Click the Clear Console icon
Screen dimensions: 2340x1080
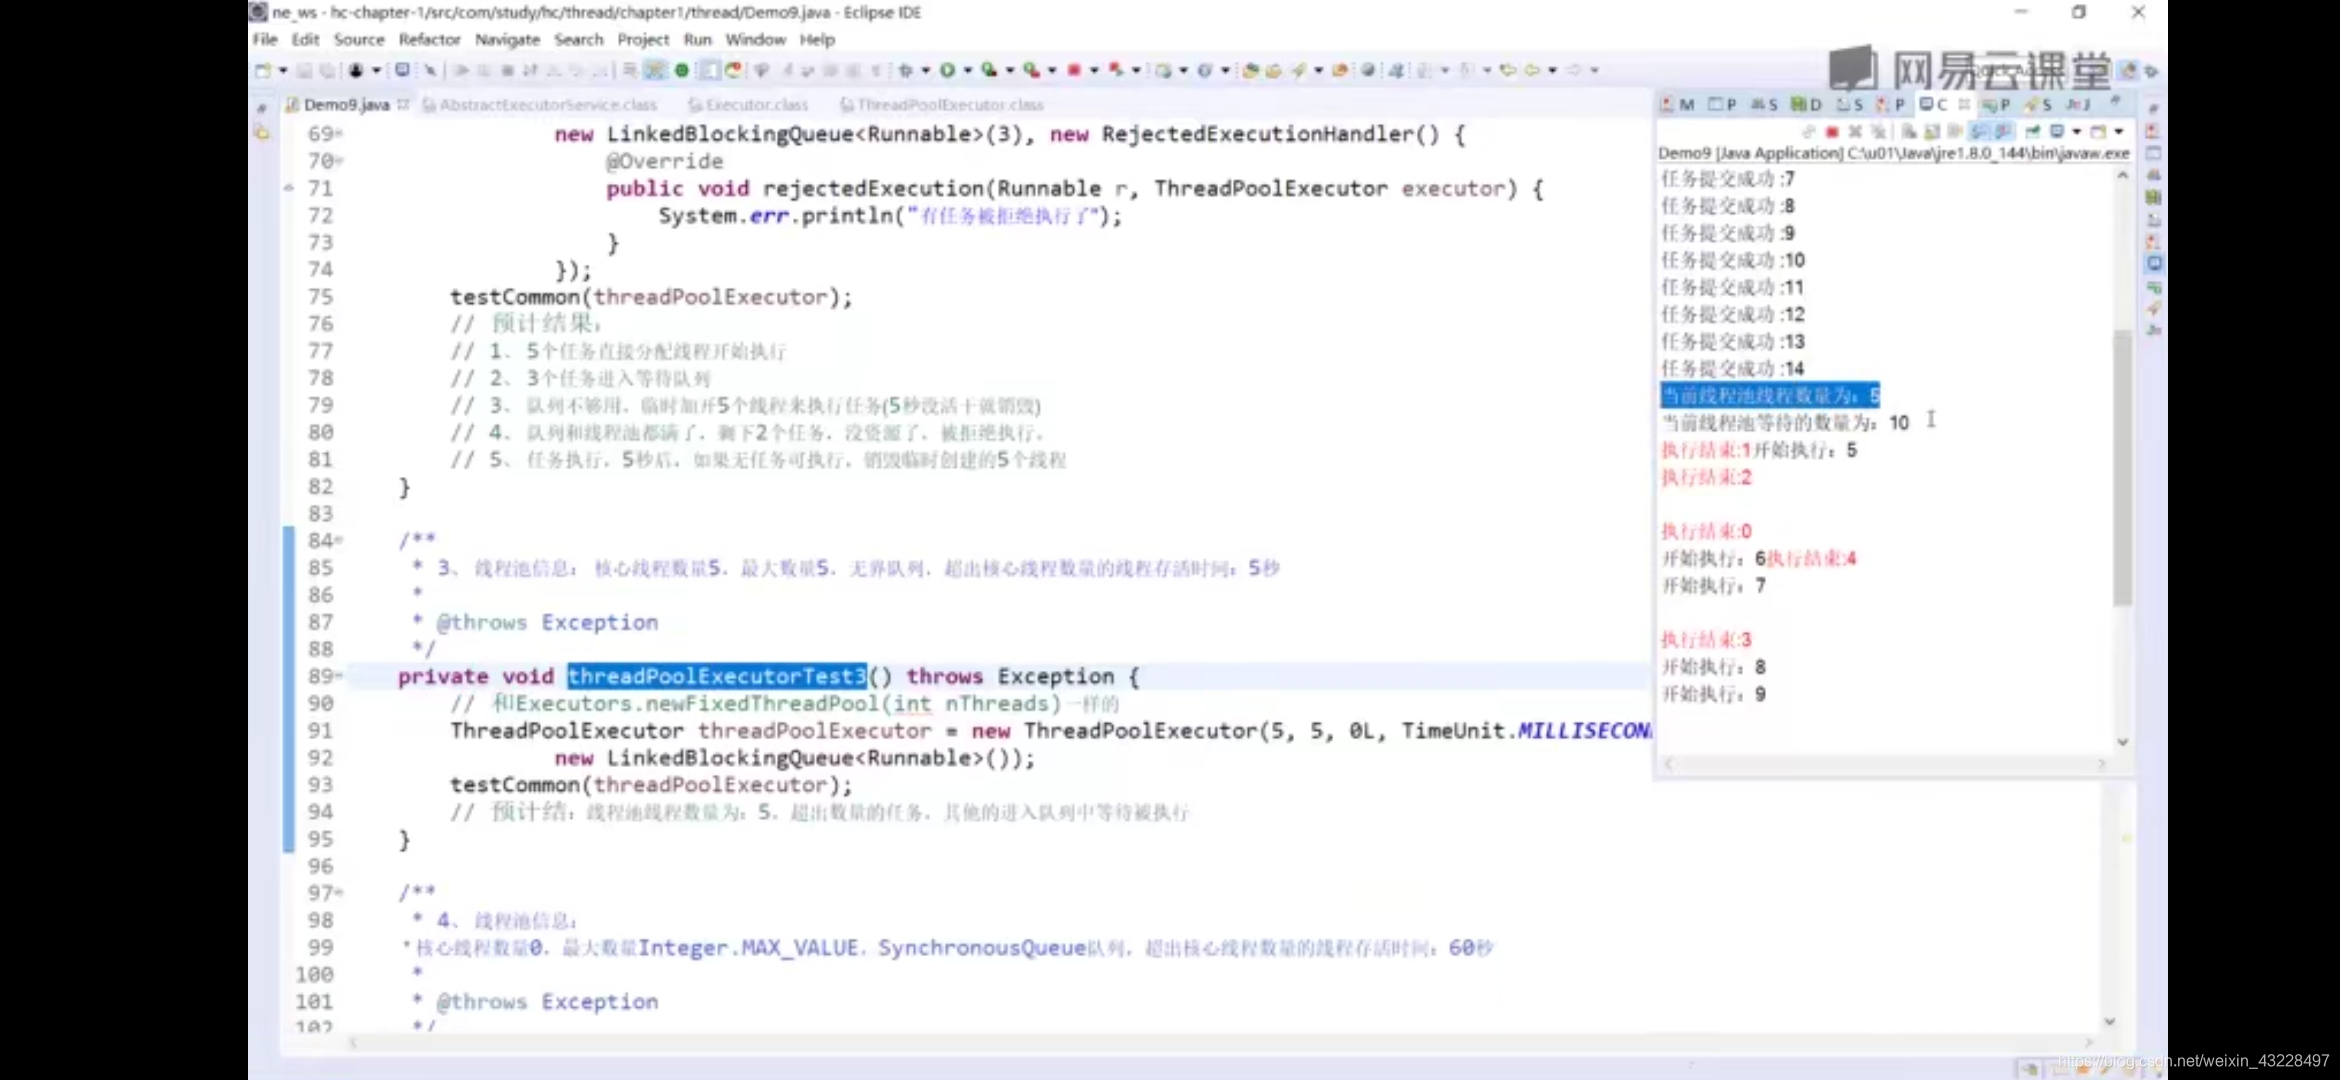point(1908,131)
